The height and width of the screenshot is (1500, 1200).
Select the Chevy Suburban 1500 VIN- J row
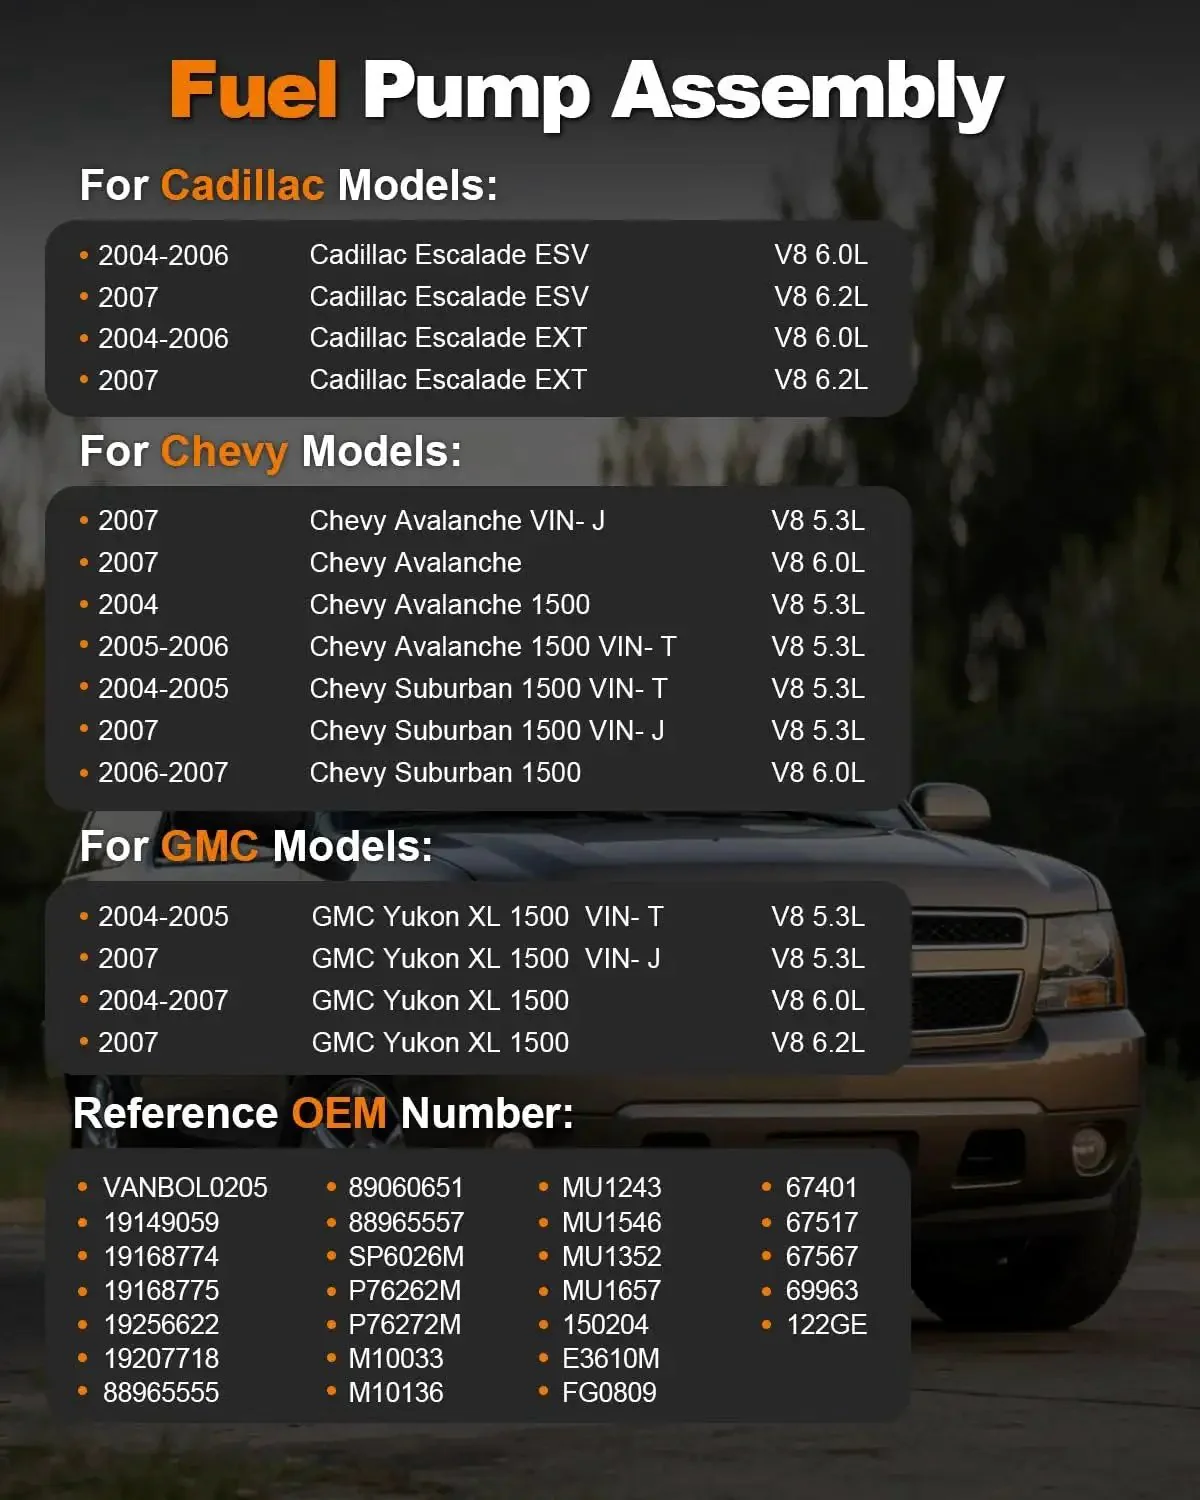472,731
